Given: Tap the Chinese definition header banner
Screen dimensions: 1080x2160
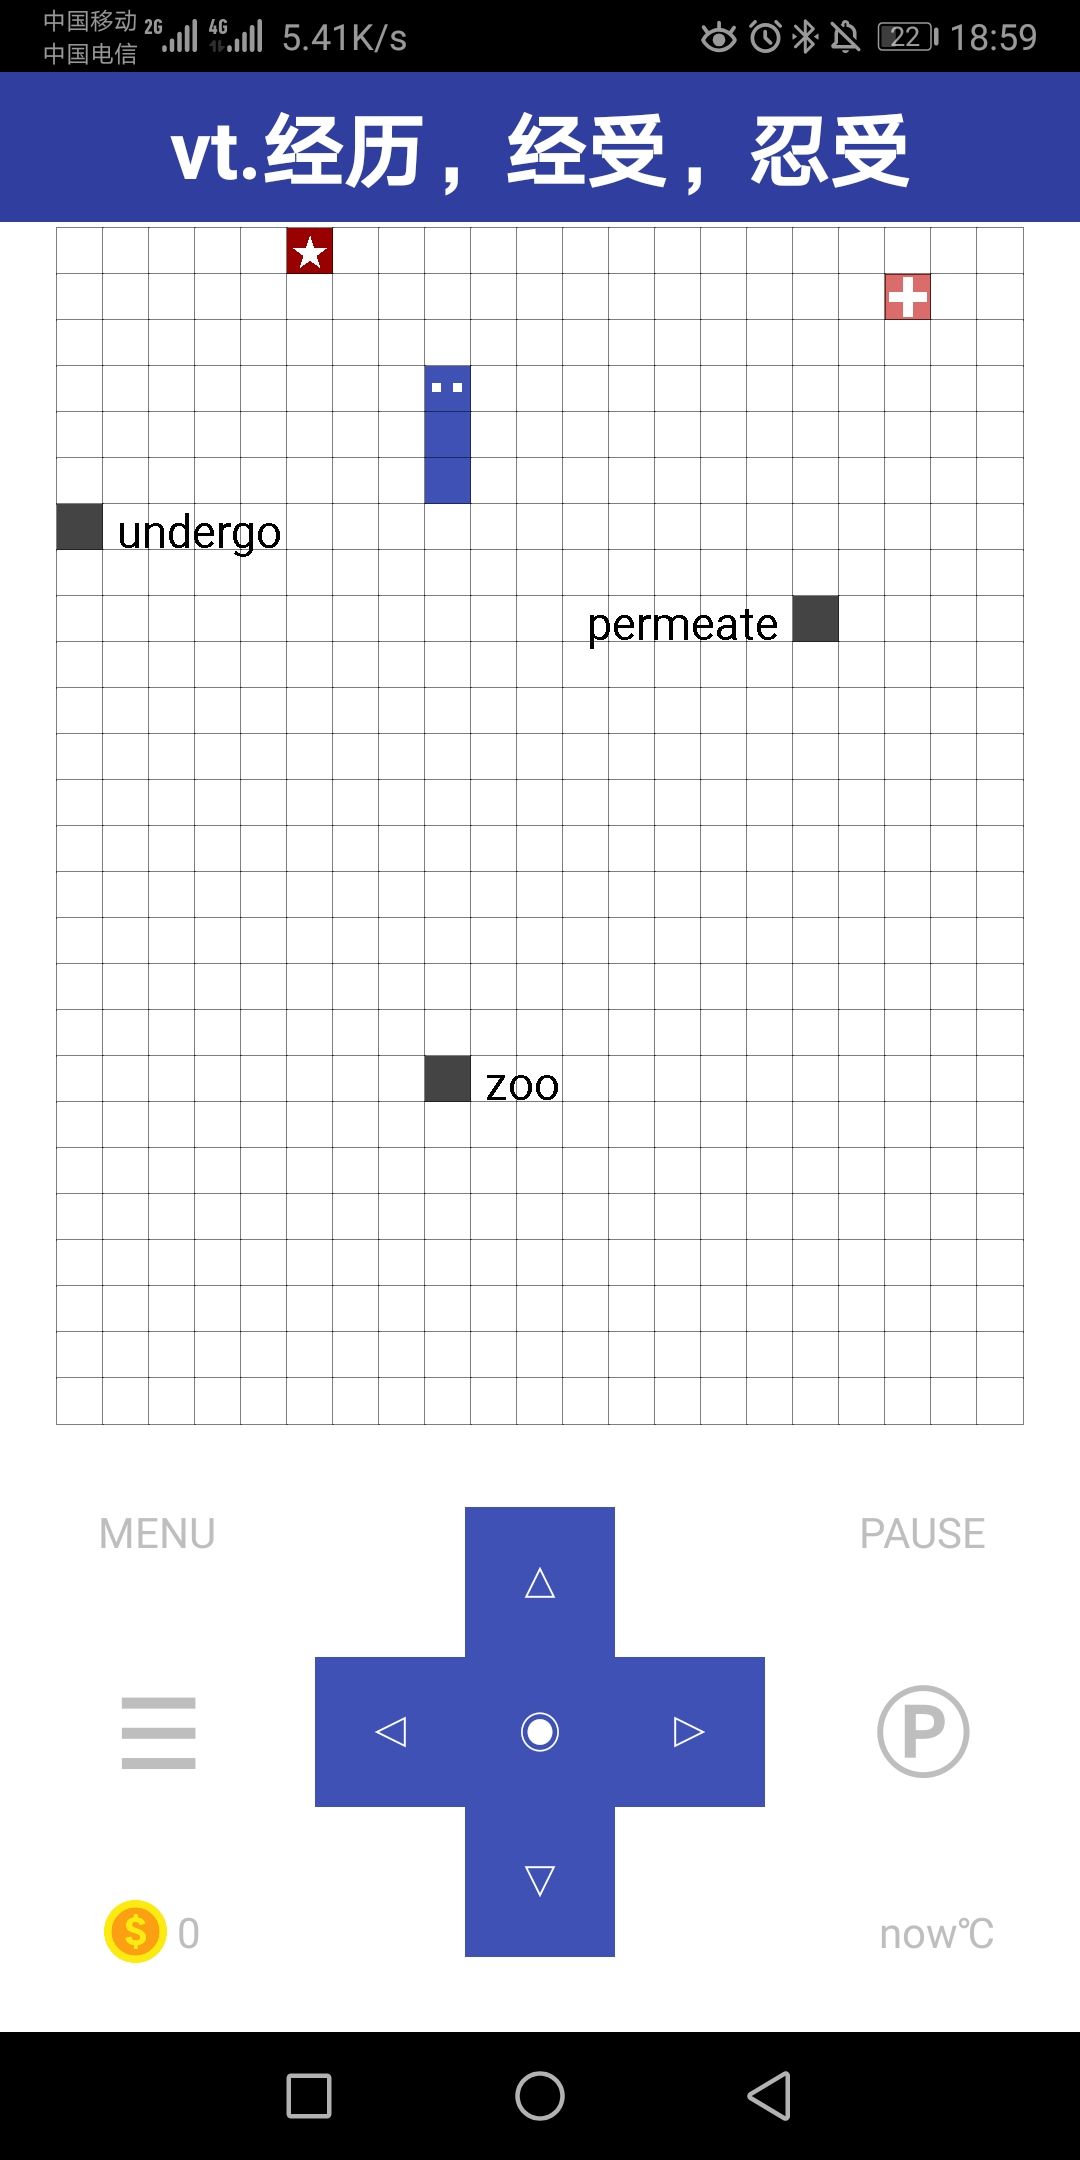Looking at the screenshot, I should pyautogui.click(x=540, y=149).
